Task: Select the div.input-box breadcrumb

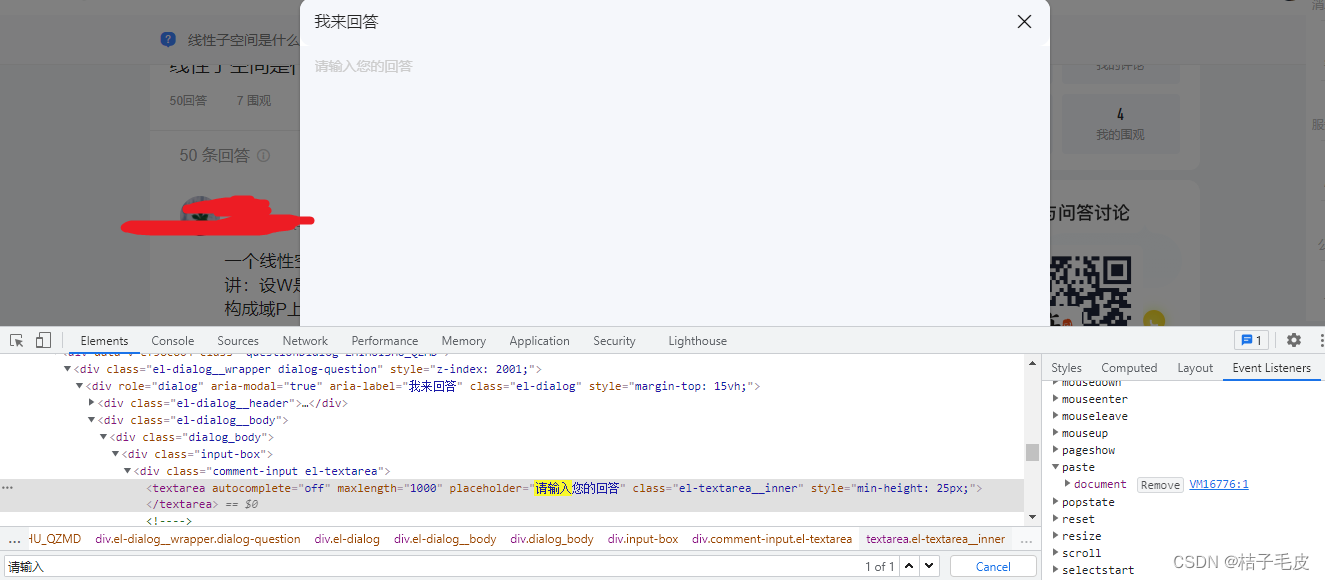Action: (643, 539)
